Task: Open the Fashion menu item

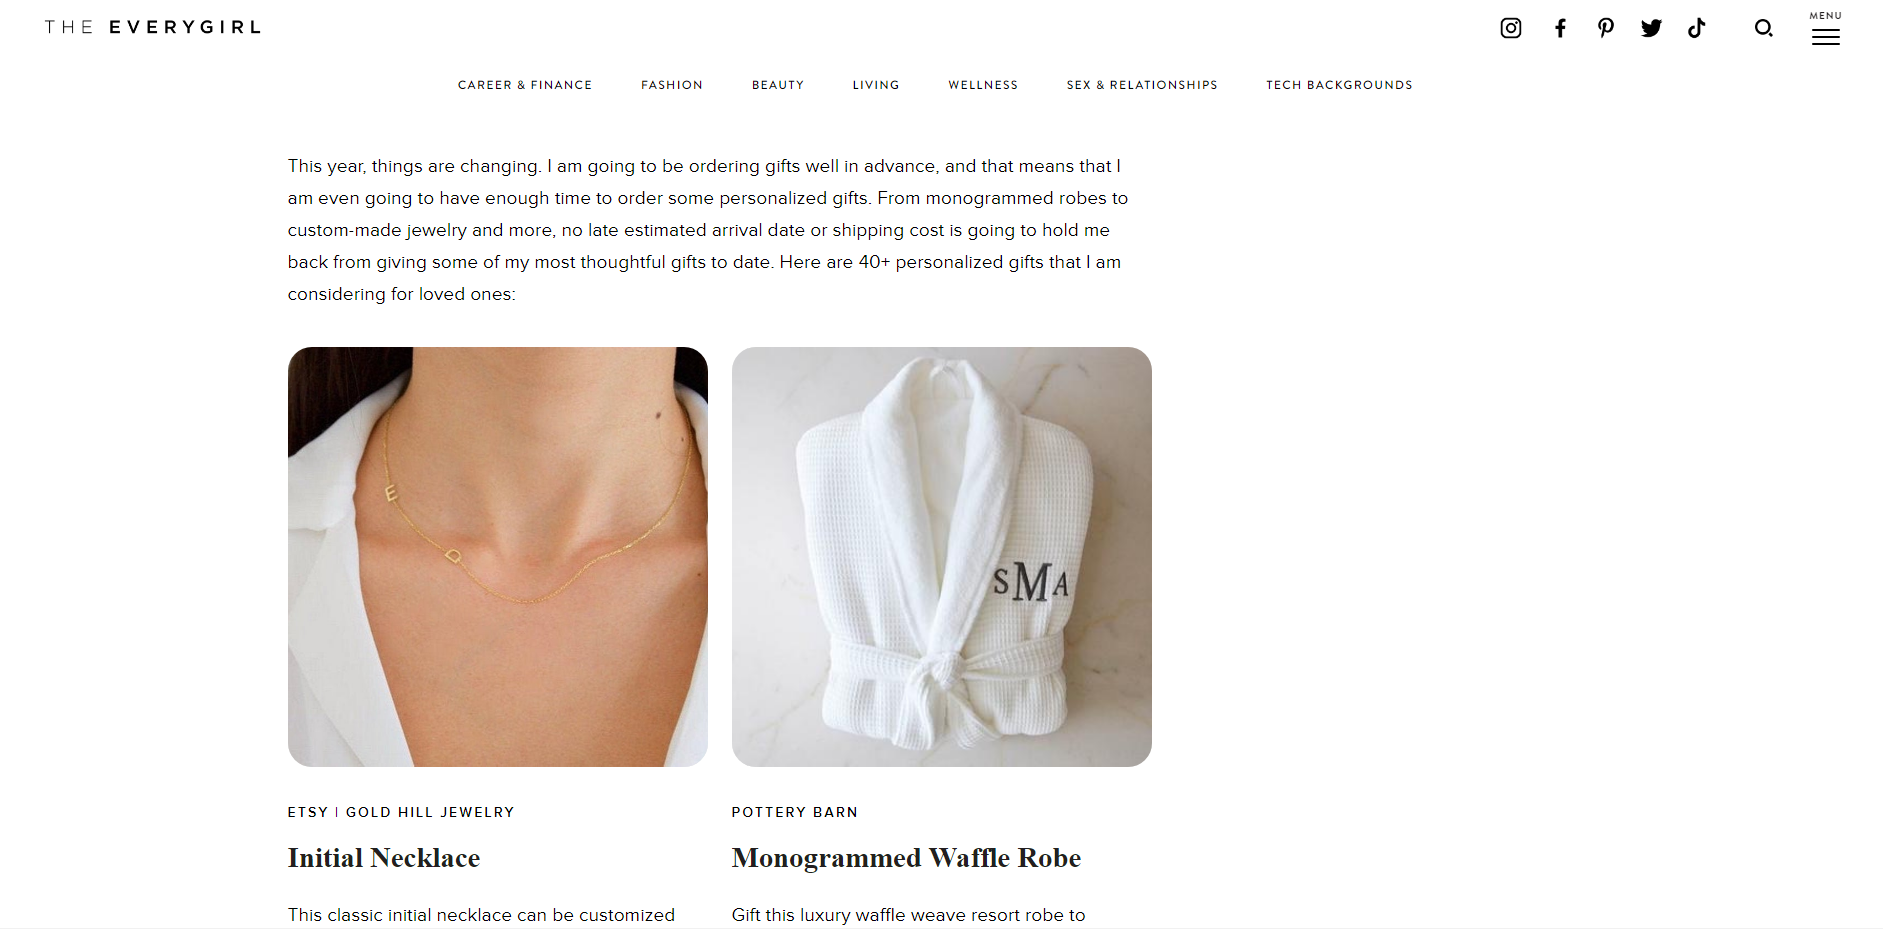Action: [x=672, y=85]
